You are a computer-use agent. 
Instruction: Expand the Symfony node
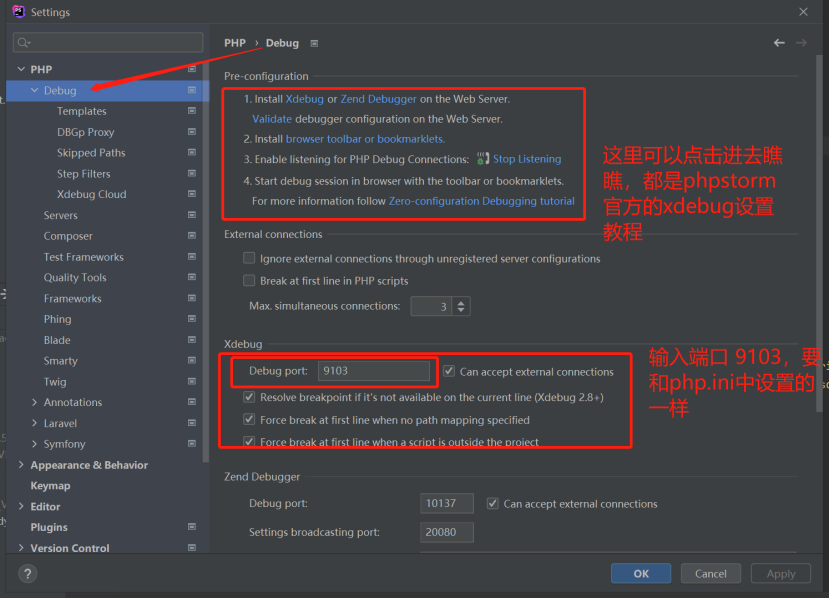(x=34, y=443)
